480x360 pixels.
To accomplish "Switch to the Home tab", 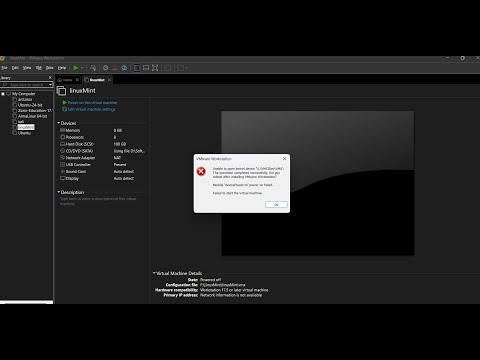I will tap(65, 80).
